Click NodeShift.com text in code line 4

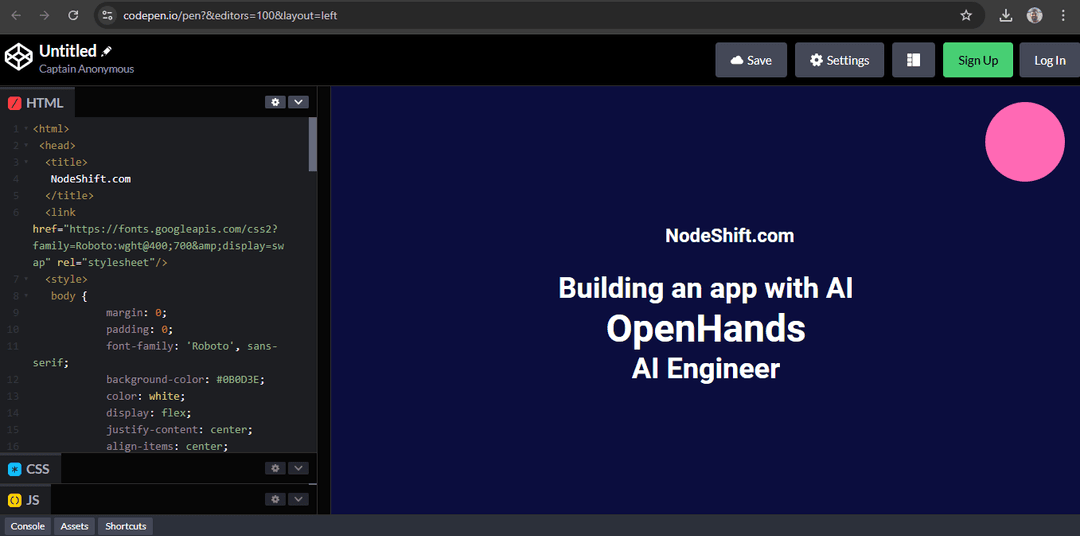(x=91, y=179)
